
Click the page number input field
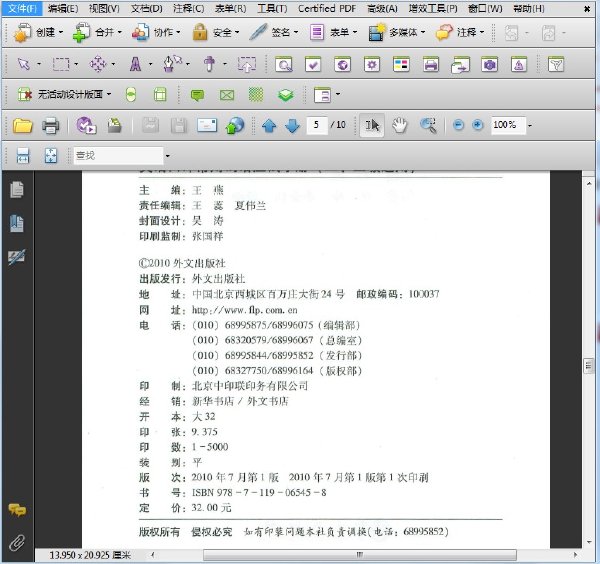click(317, 125)
